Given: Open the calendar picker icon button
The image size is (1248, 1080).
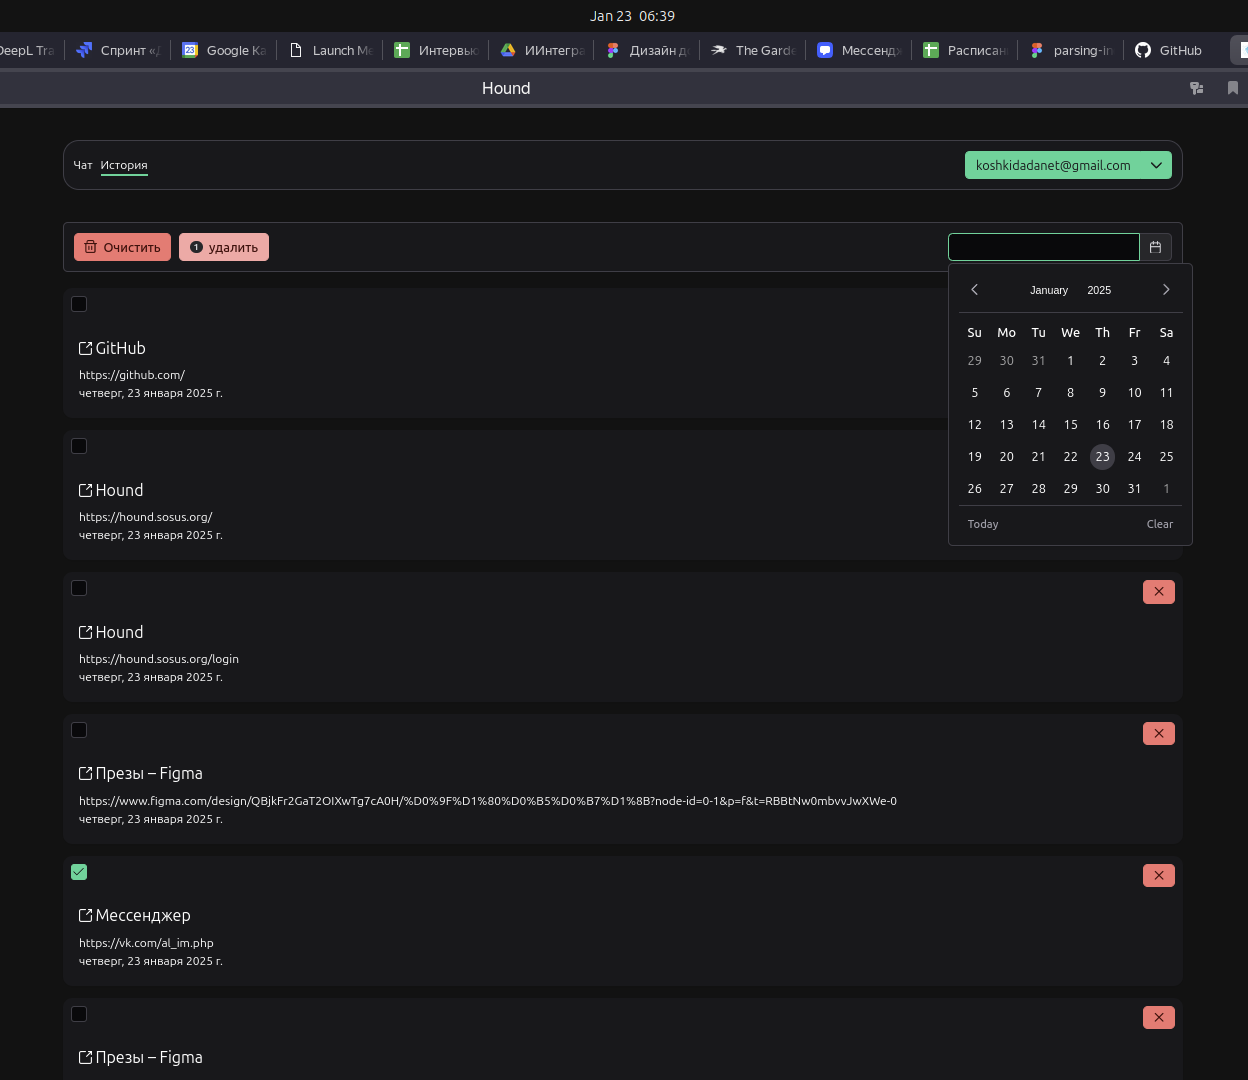Looking at the screenshot, I should (x=1155, y=247).
